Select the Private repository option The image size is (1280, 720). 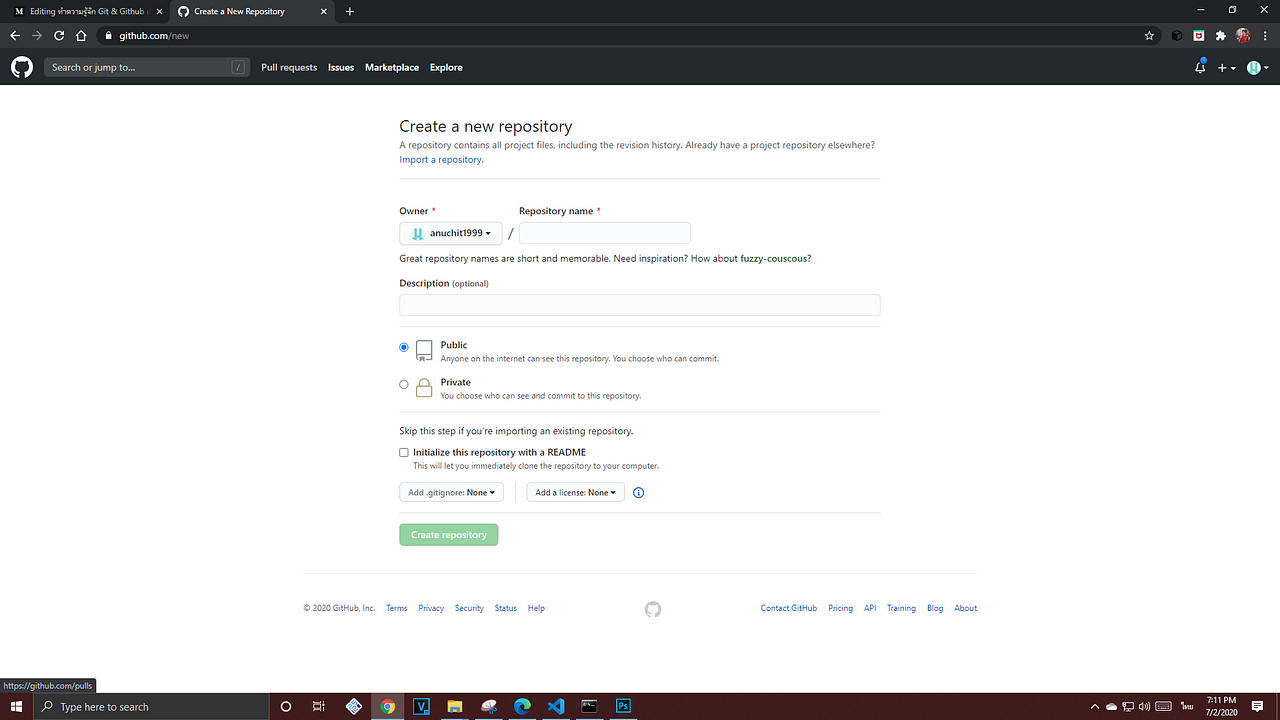coord(403,384)
